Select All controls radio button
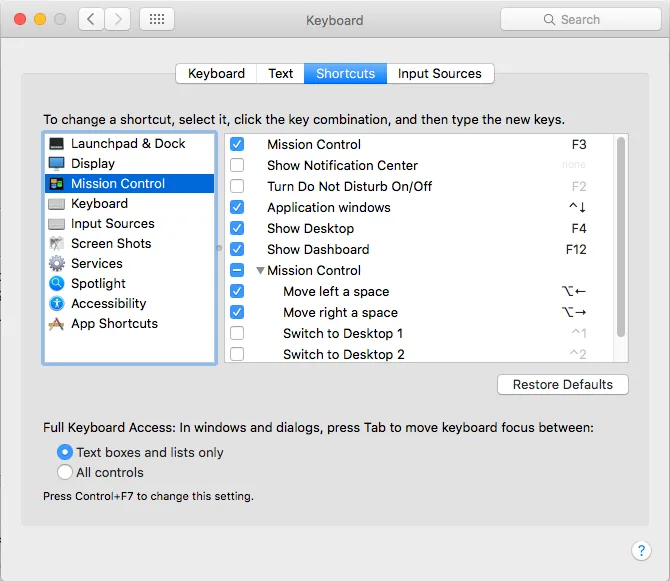 pos(65,472)
